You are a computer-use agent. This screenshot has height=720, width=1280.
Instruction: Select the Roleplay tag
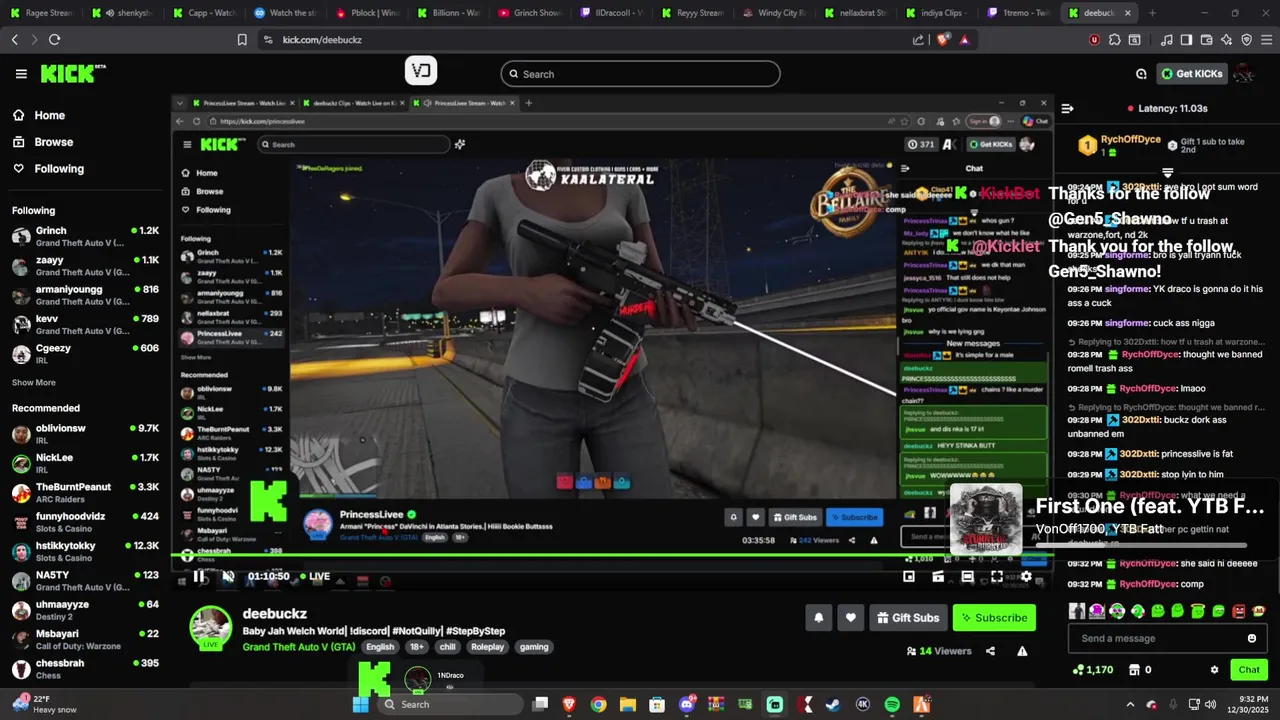[488, 647]
